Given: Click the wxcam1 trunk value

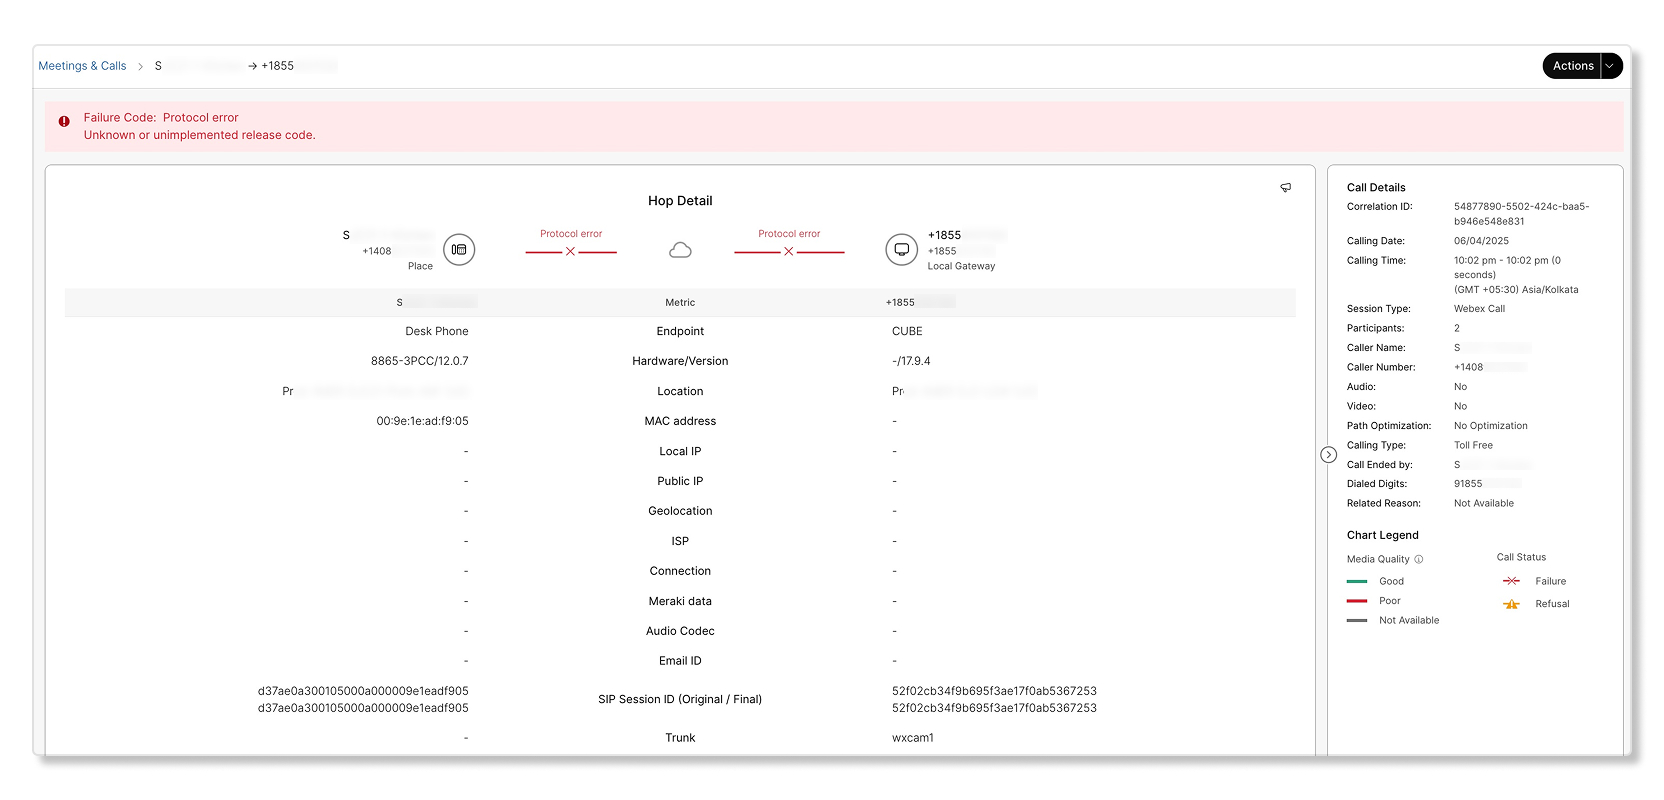Looking at the screenshot, I should coord(913,738).
